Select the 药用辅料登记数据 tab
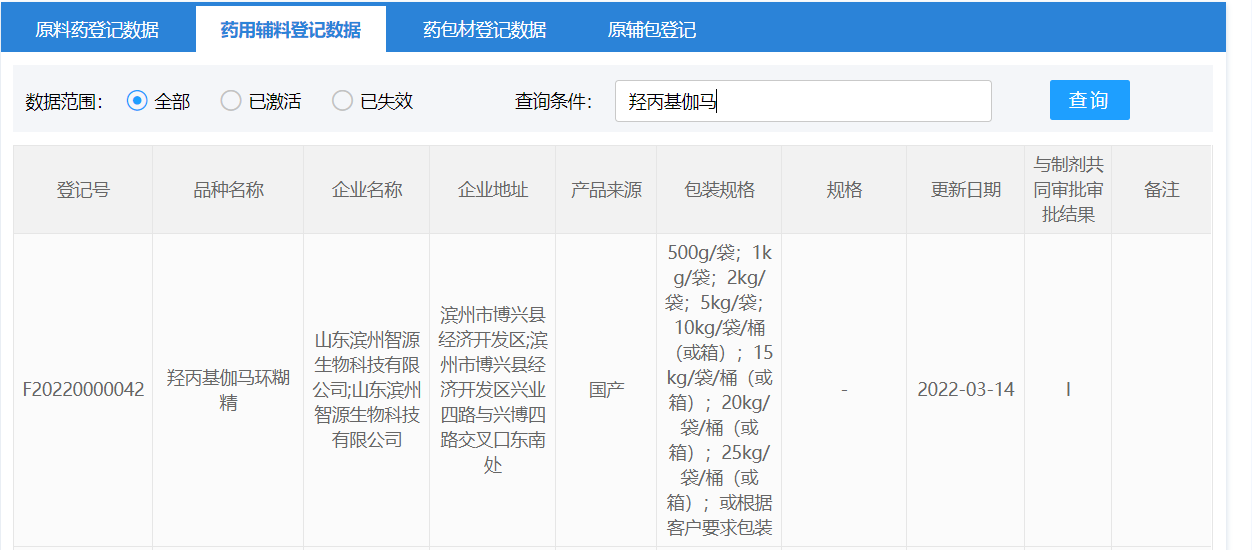The image size is (1252, 550). (x=291, y=30)
